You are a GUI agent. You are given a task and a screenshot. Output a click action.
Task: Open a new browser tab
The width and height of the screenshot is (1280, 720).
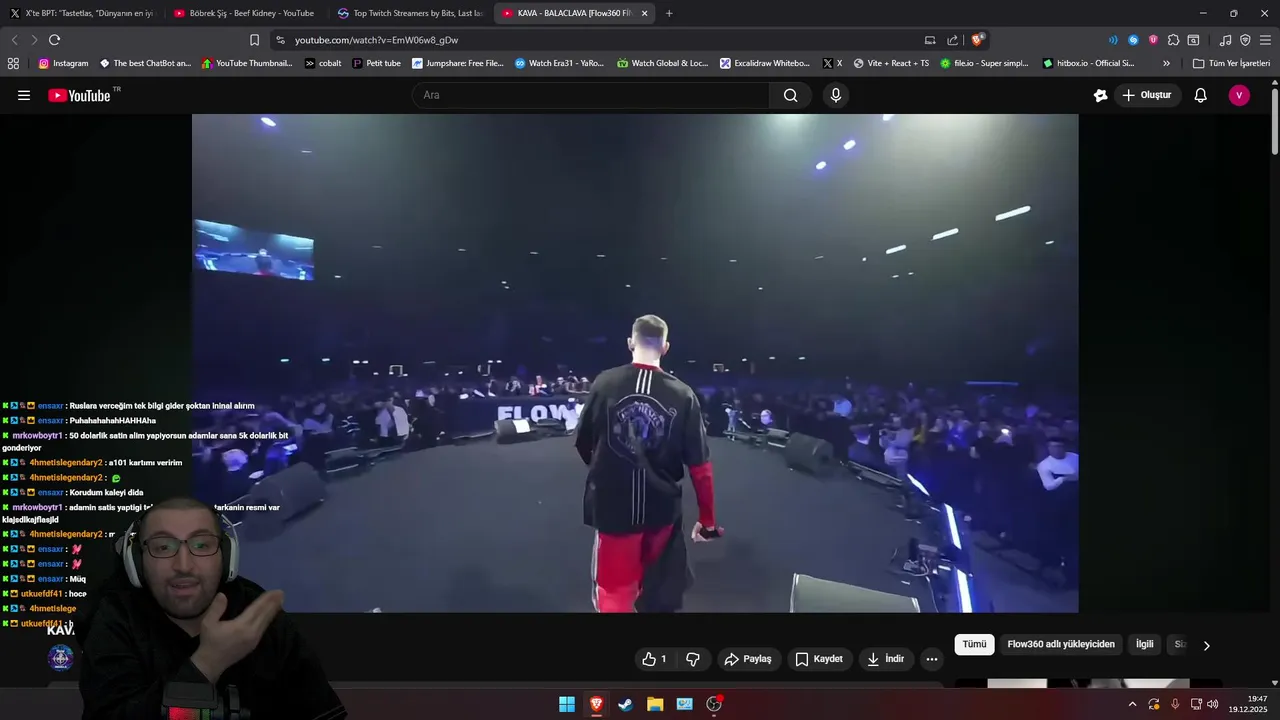point(669,13)
